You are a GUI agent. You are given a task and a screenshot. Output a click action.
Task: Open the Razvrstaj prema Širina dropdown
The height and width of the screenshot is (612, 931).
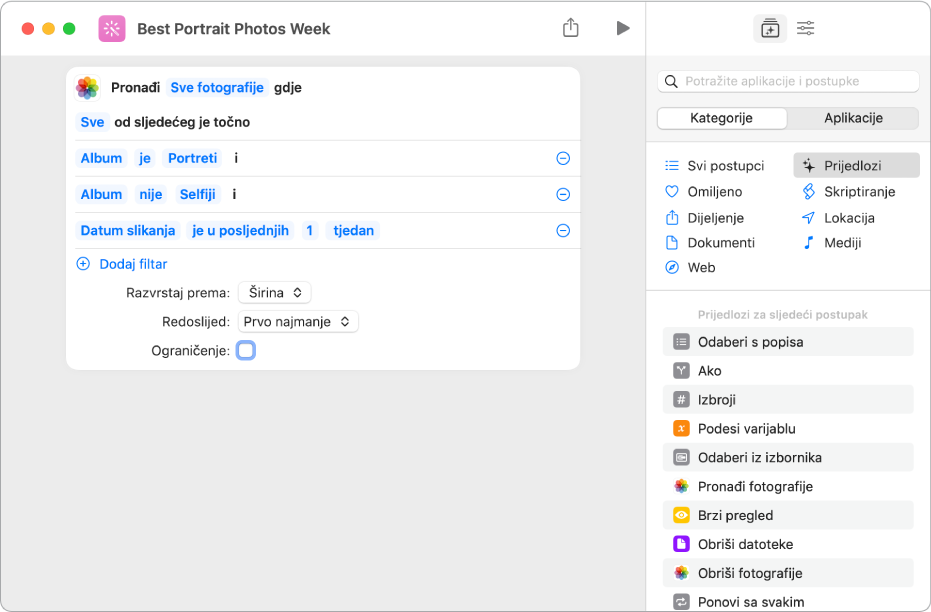pyautogui.click(x=275, y=293)
